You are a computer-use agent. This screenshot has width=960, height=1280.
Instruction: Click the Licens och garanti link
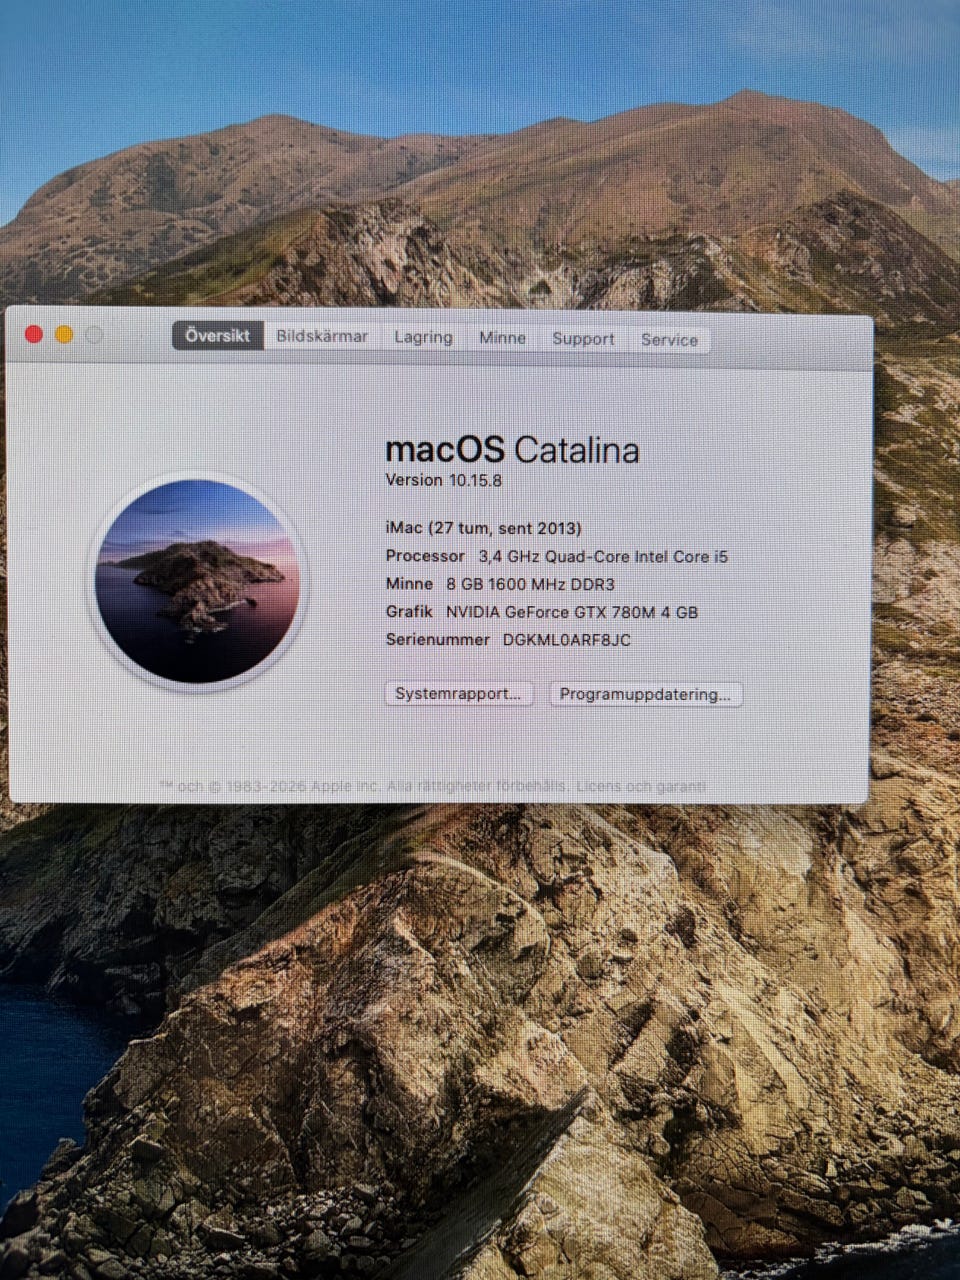click(x=641, y=787)
